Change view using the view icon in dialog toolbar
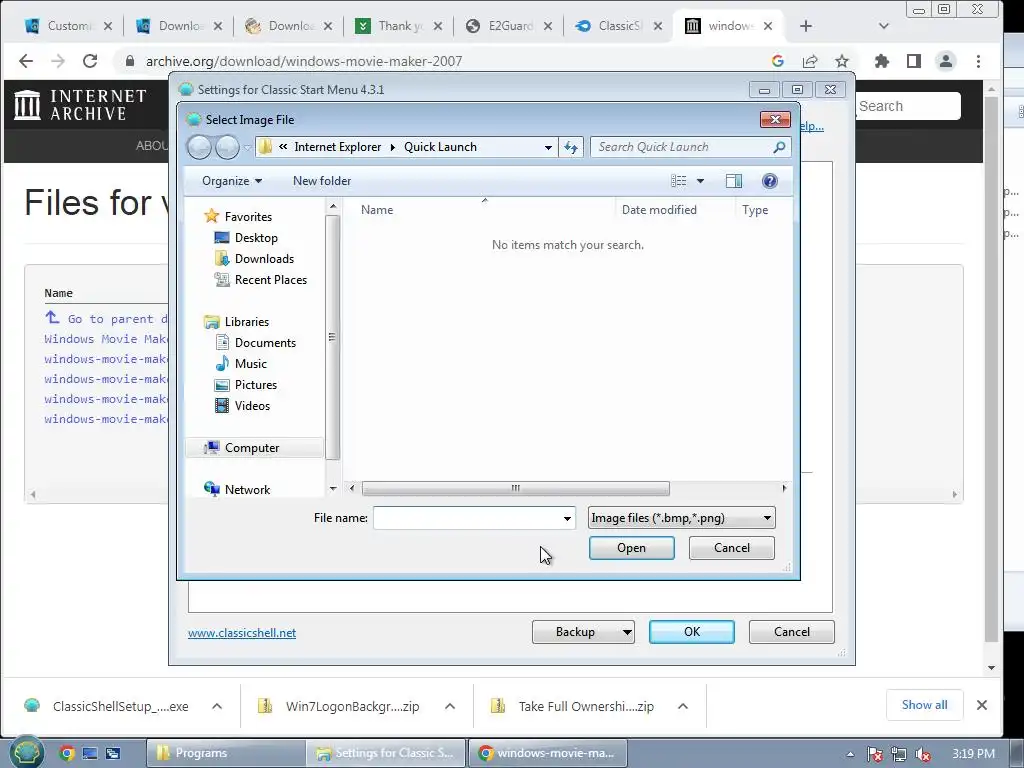This screenshot has width=1024, height=768. (679, 181)
